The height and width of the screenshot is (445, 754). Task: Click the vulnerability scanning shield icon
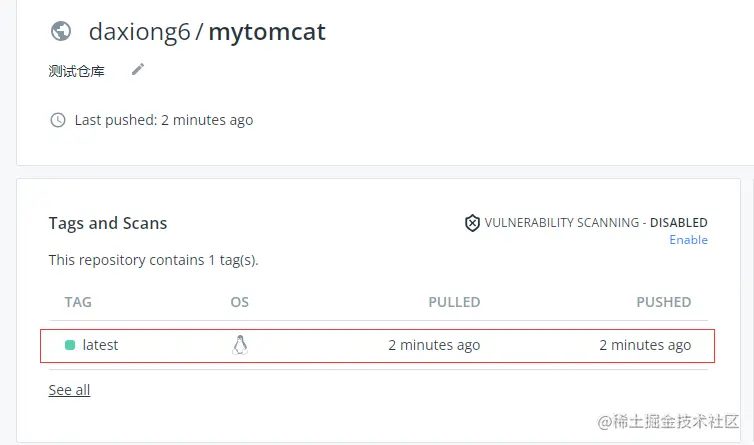tap(472, 223)
